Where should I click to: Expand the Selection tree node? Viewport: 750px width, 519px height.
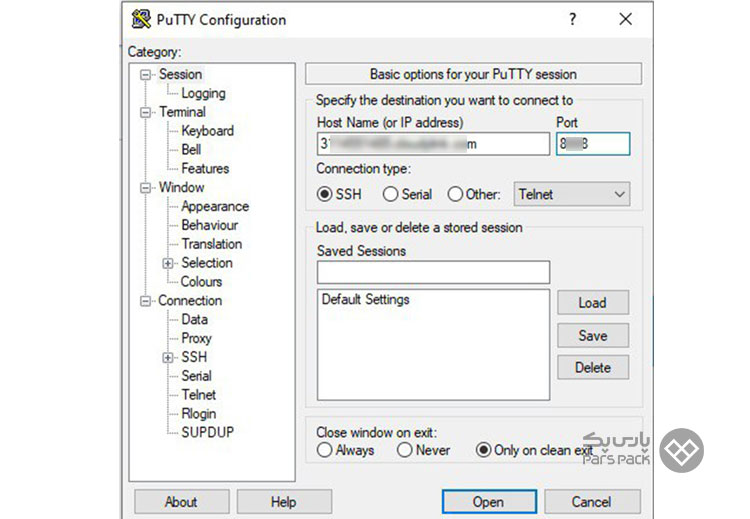click(x=167, y=263)
